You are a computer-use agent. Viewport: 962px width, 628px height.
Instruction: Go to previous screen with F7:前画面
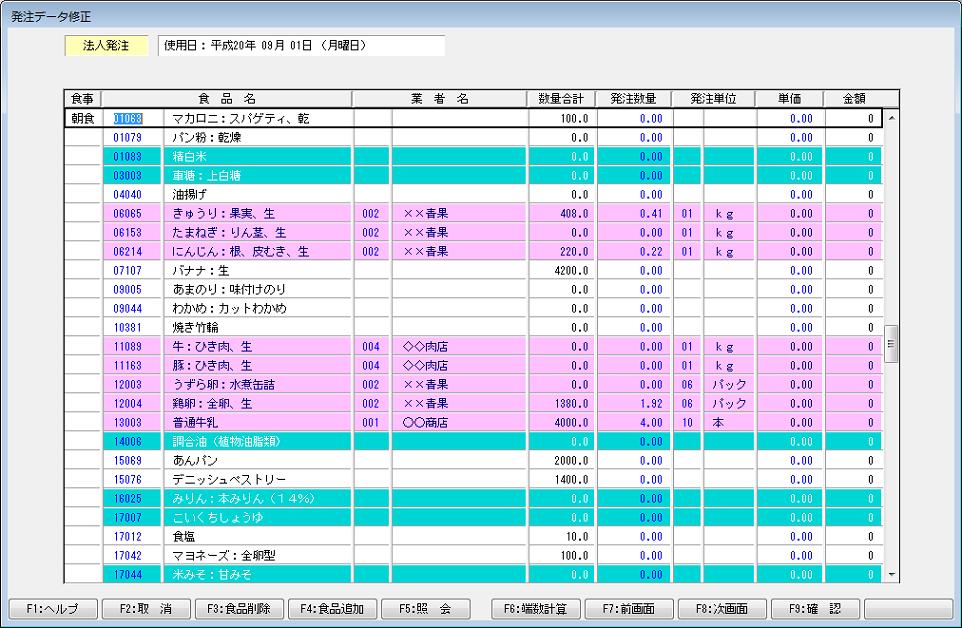629,608
